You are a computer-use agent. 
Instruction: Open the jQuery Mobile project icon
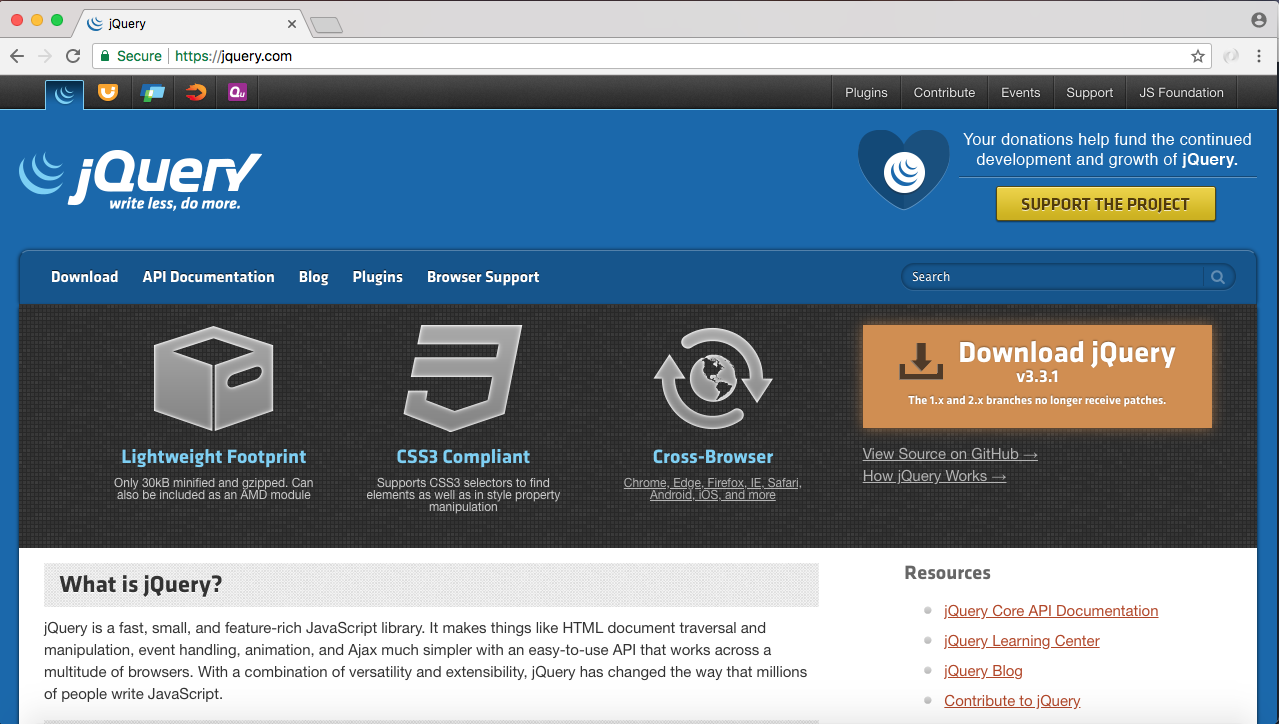coord(152,93)
